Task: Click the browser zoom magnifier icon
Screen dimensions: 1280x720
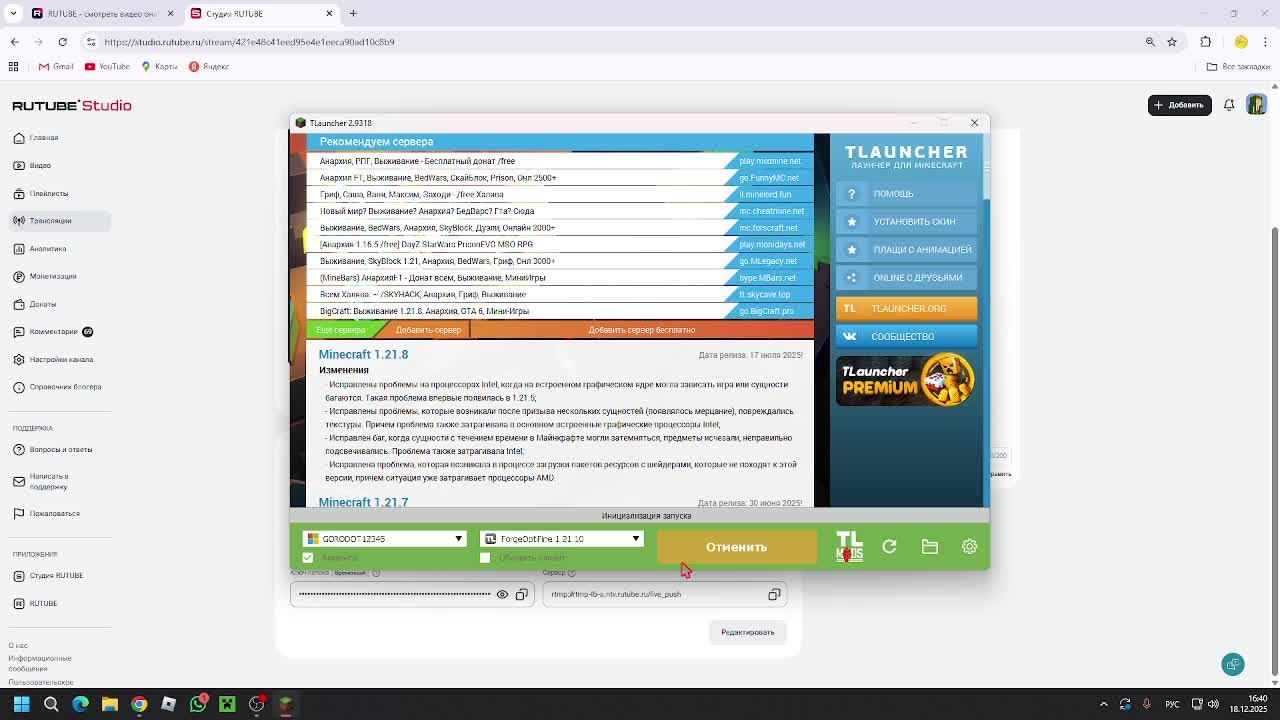Action: point(1150,42)
